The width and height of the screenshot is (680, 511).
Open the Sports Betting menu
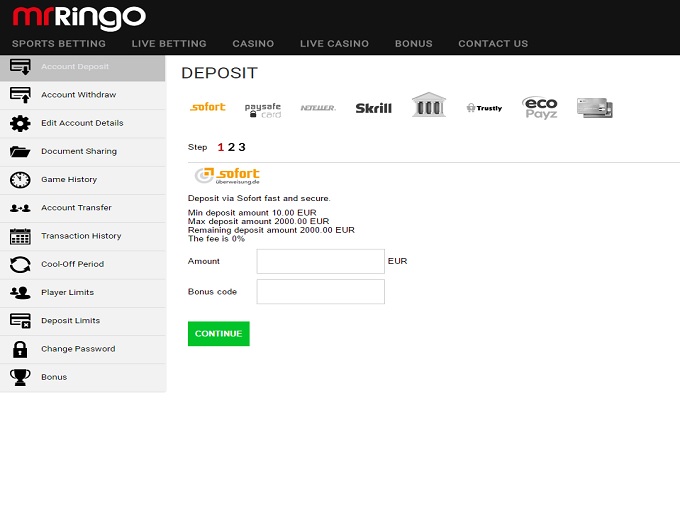[58, 44]
